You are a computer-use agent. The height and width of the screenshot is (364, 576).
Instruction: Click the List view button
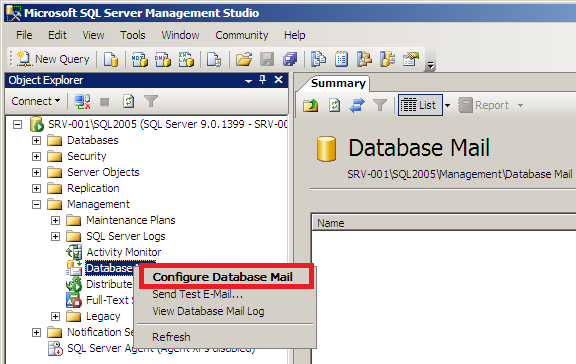(420, 105)
